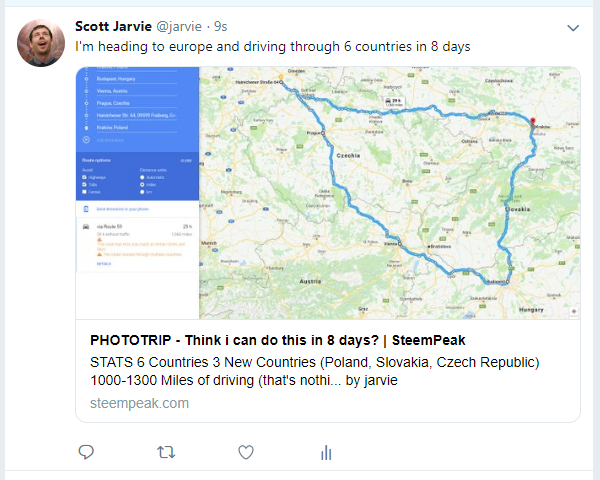Open tweet analytics bar chart icon
The height and width of the screenshot is (480, 600).
[x=326, y=452]
